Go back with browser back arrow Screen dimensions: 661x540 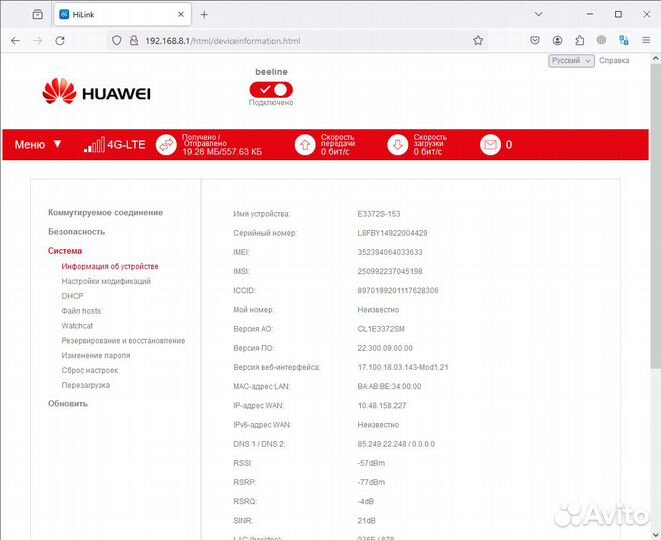(16, 40)
